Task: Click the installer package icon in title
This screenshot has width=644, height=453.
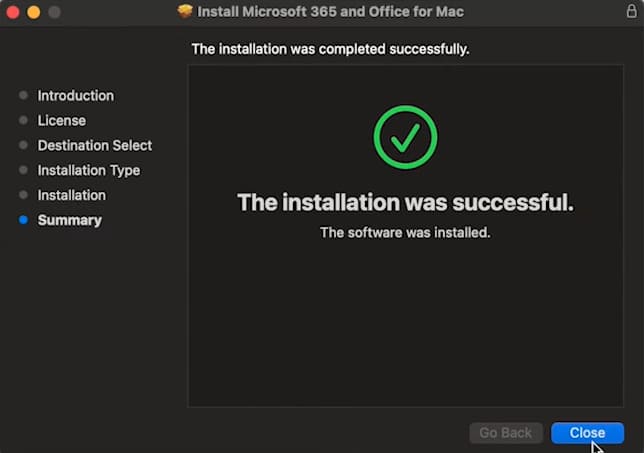Action: click(x=184, y=12)
